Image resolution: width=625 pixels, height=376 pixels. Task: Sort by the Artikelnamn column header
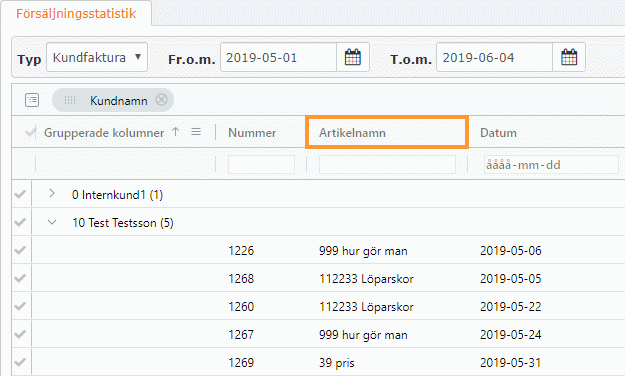(x=352, y=133)
